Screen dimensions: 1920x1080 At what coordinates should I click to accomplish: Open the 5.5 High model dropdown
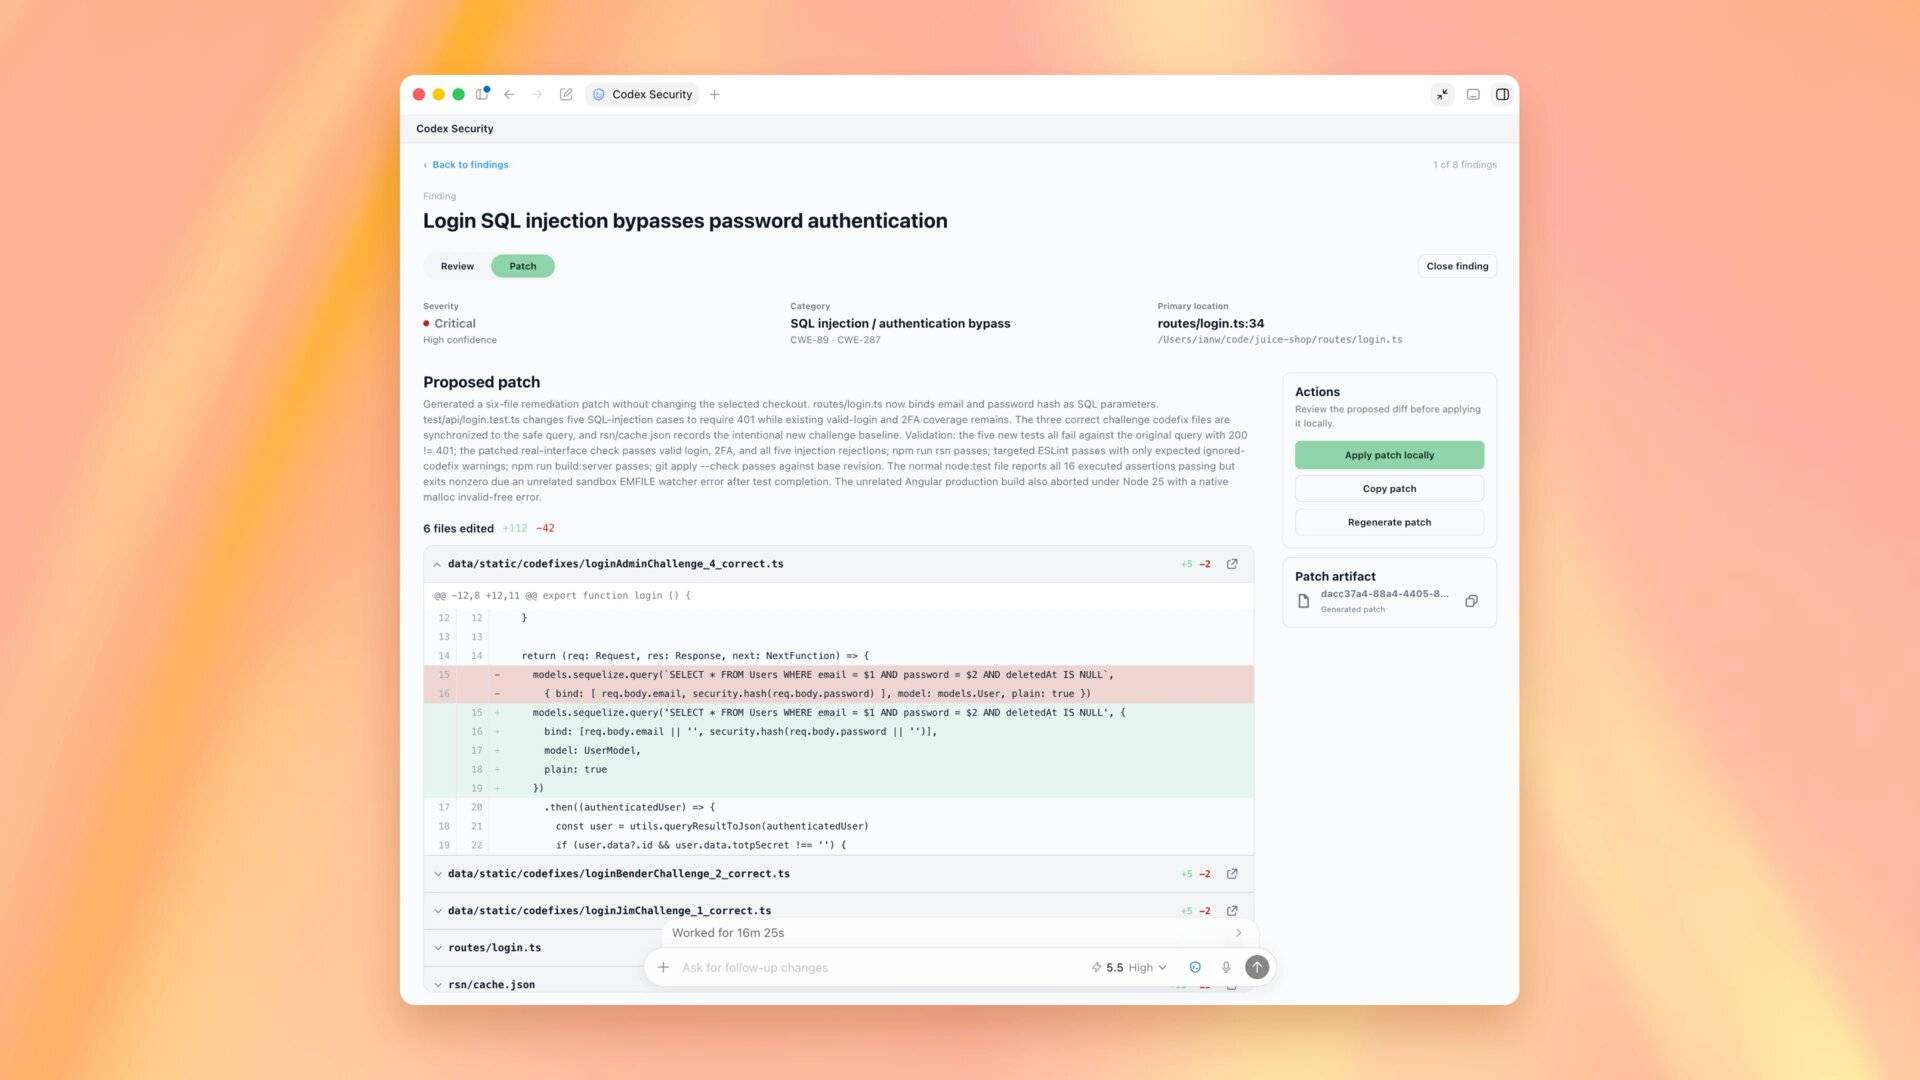pyautogui.click(x=1129, y=968)
